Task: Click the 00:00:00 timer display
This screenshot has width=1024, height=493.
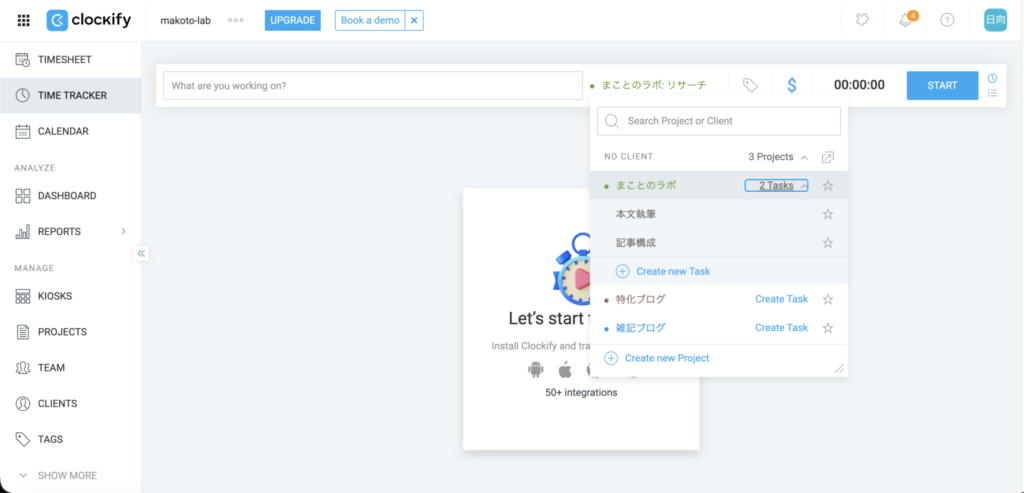Action: click(x=859, y=86)
